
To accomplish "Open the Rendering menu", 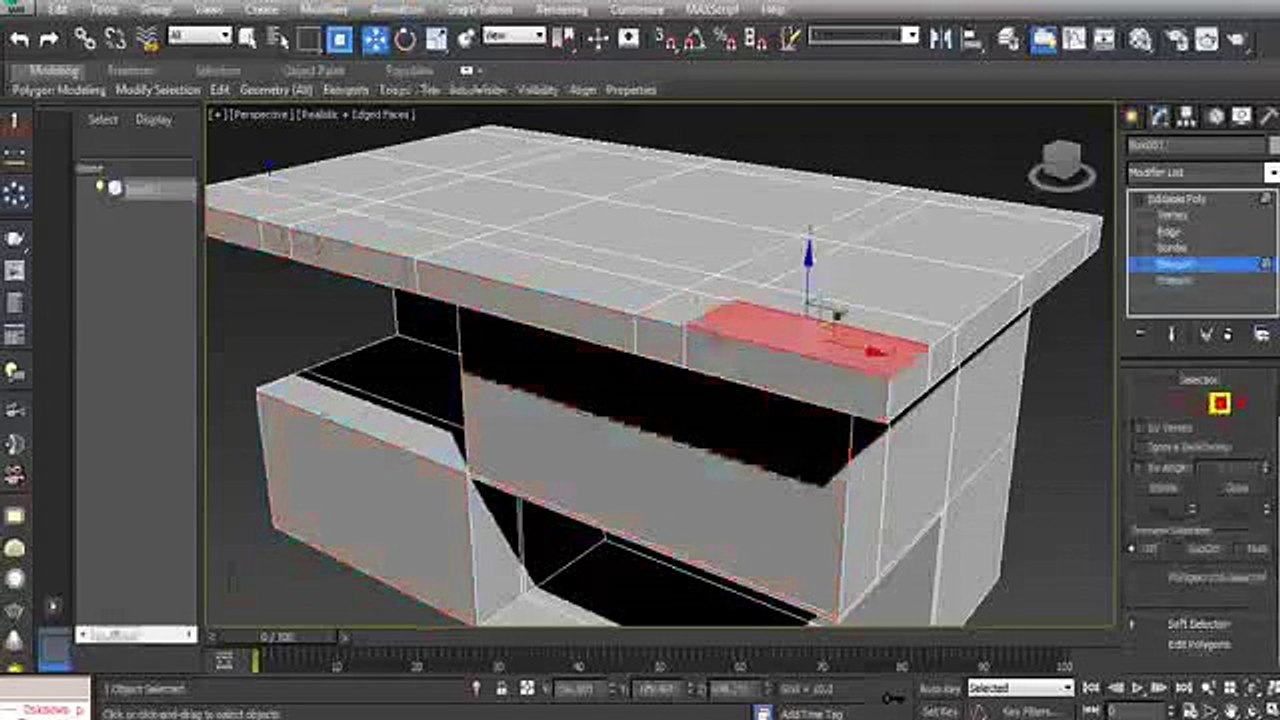I will click(561, 9).
